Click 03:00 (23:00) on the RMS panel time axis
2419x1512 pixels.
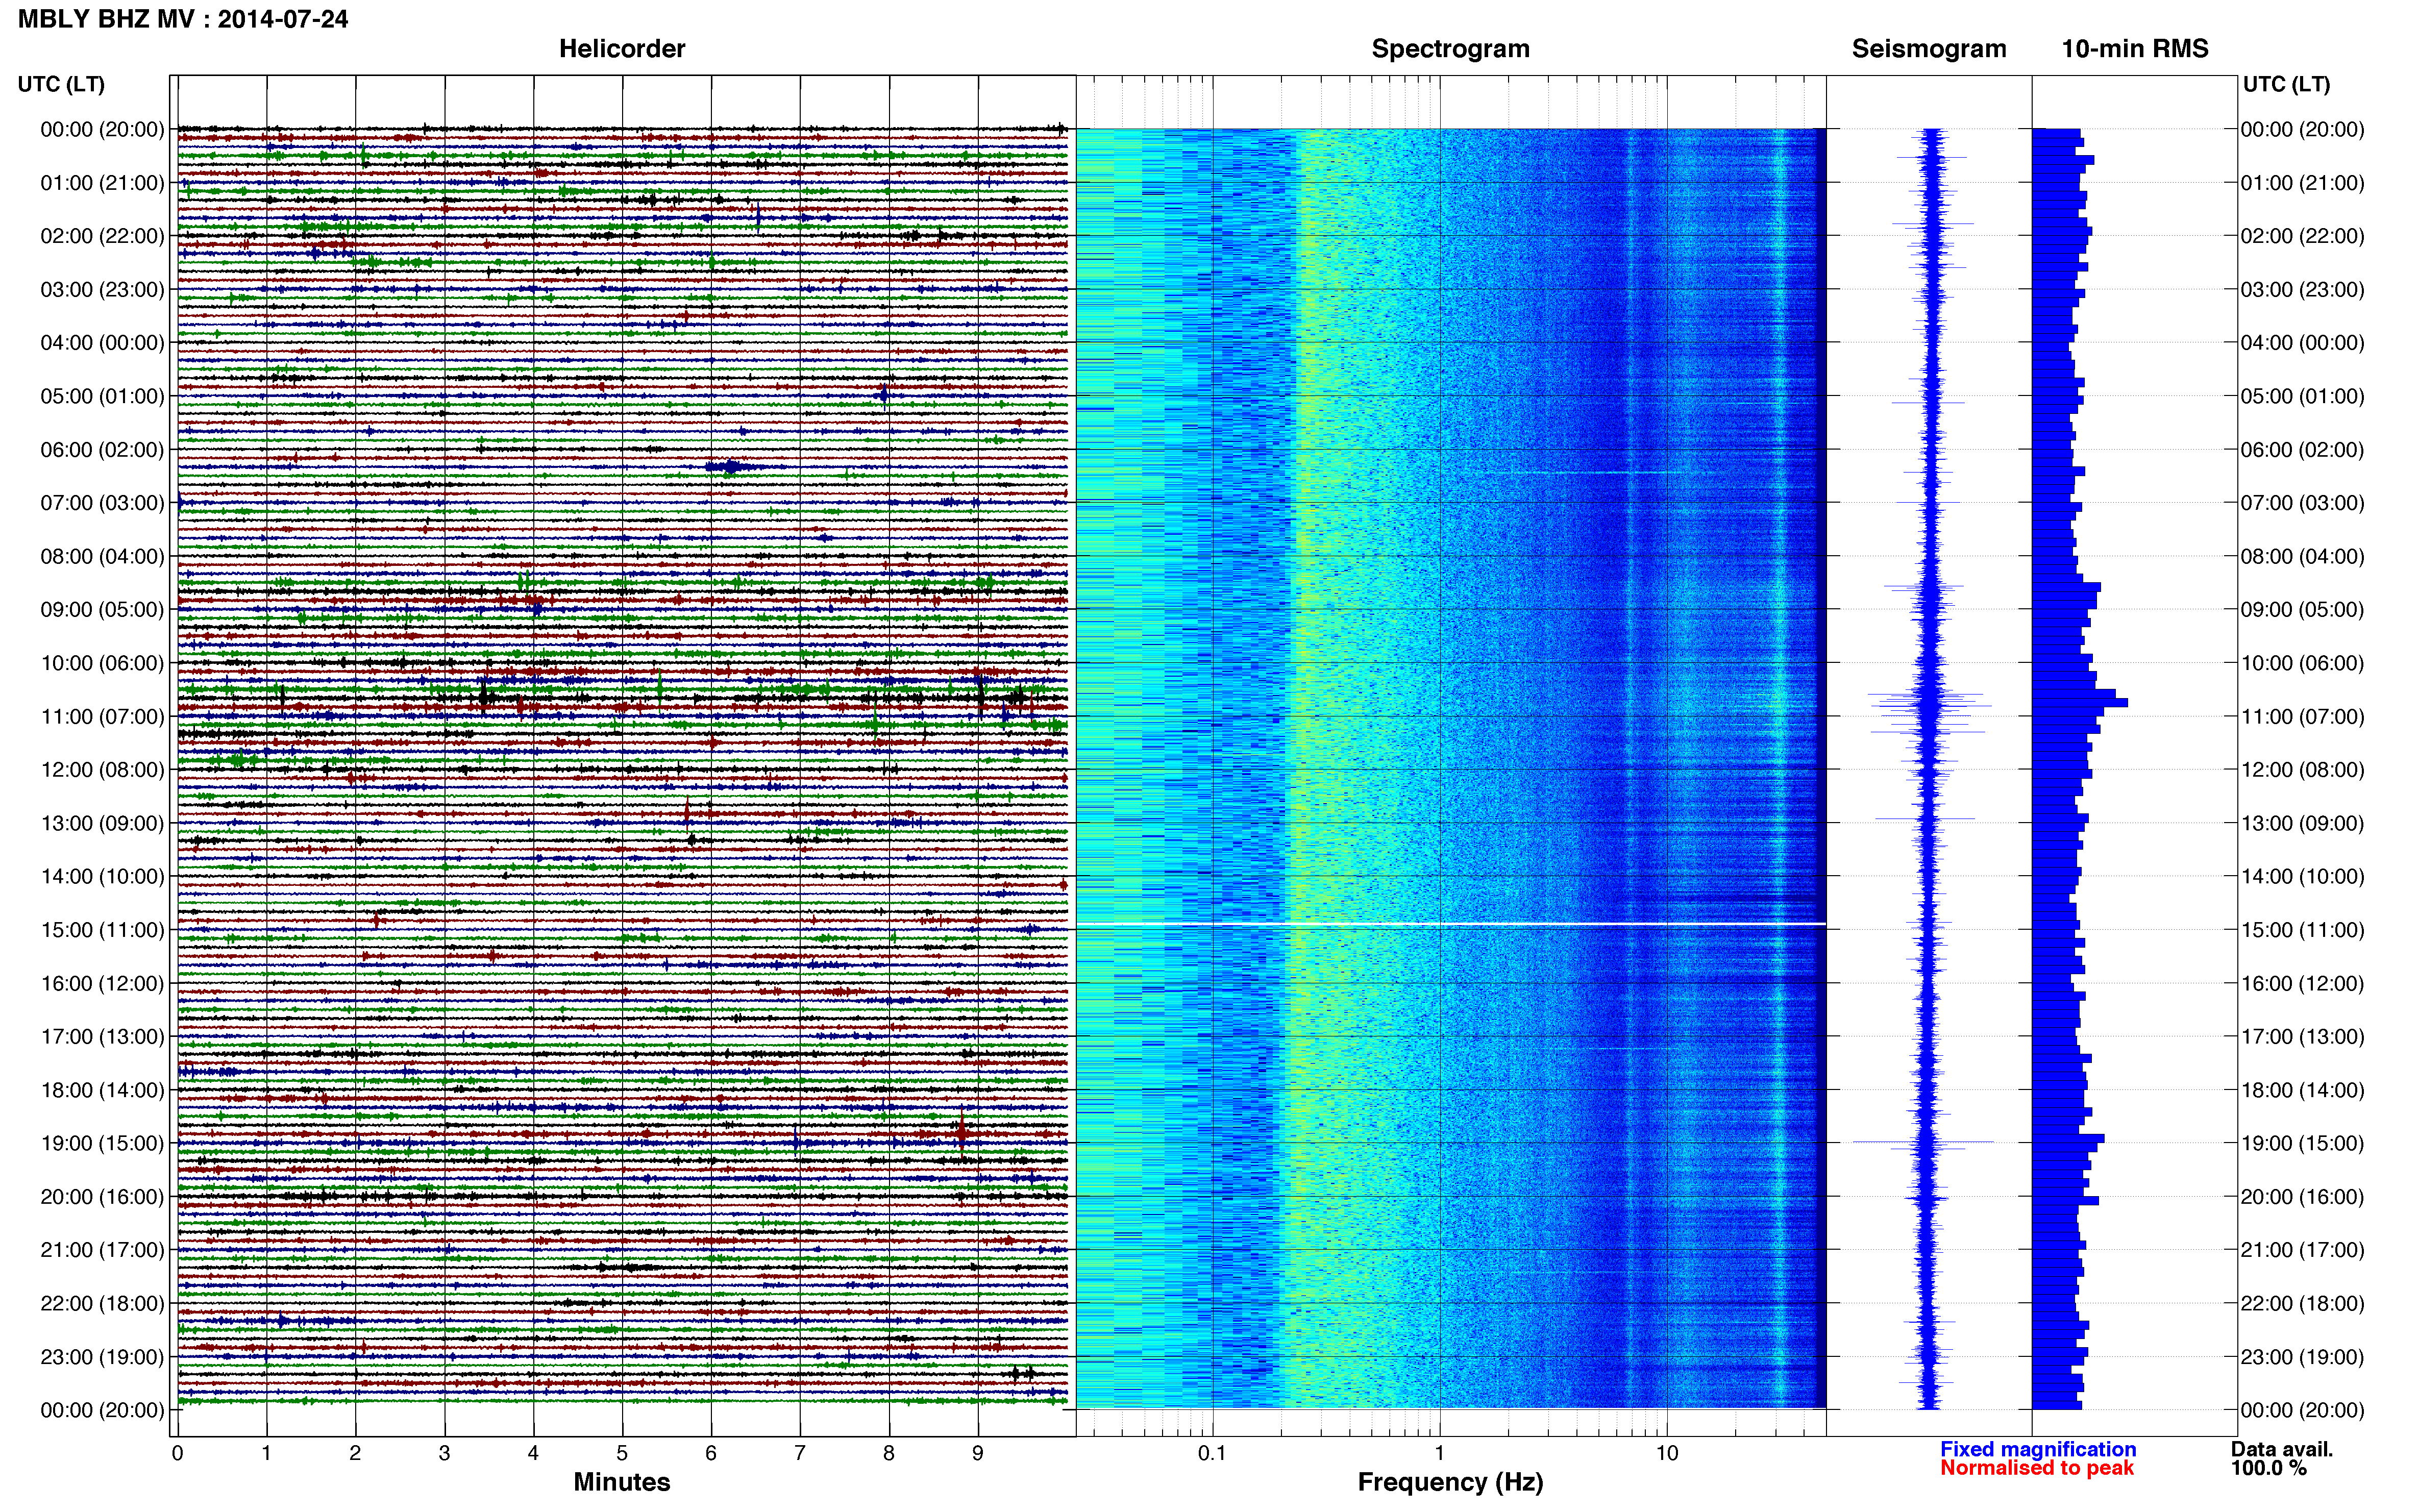coord(2302,290)
